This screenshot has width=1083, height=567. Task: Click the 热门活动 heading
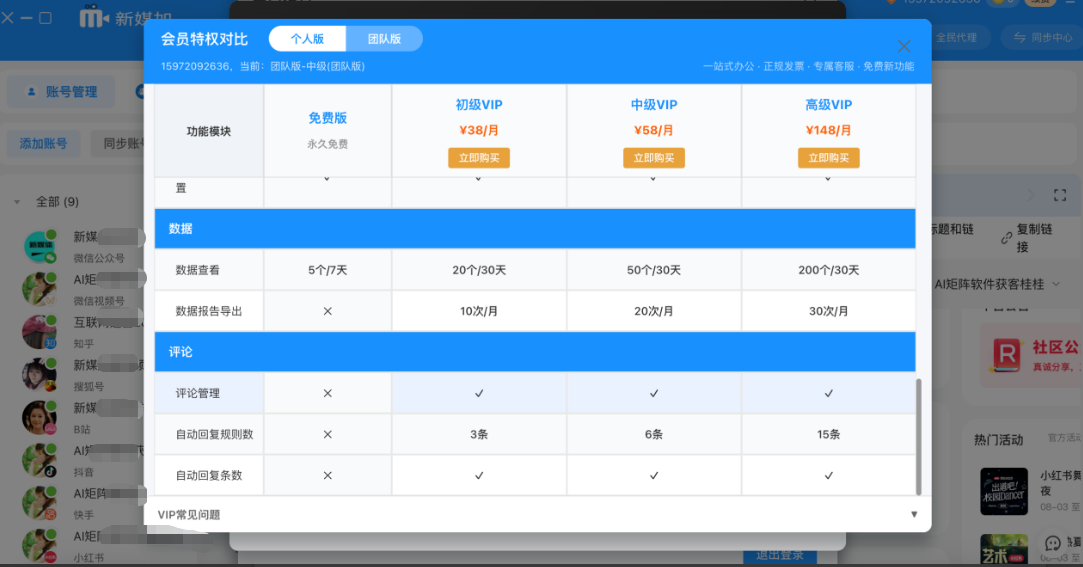[x=998, y=440]
